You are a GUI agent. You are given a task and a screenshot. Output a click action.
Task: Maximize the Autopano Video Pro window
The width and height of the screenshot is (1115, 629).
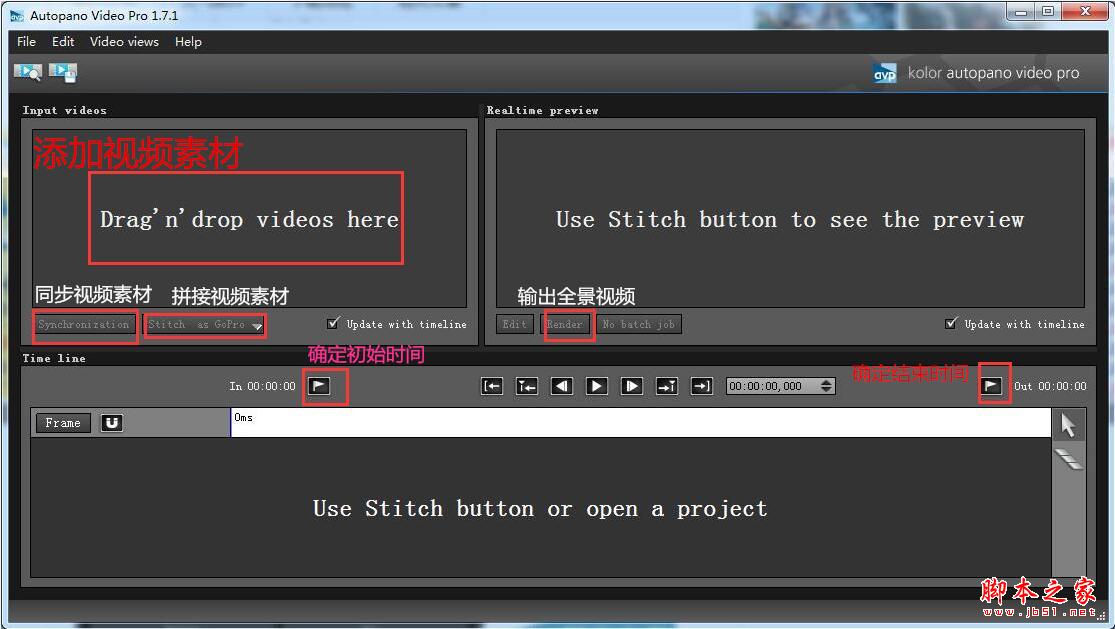tap(1048, 11)
